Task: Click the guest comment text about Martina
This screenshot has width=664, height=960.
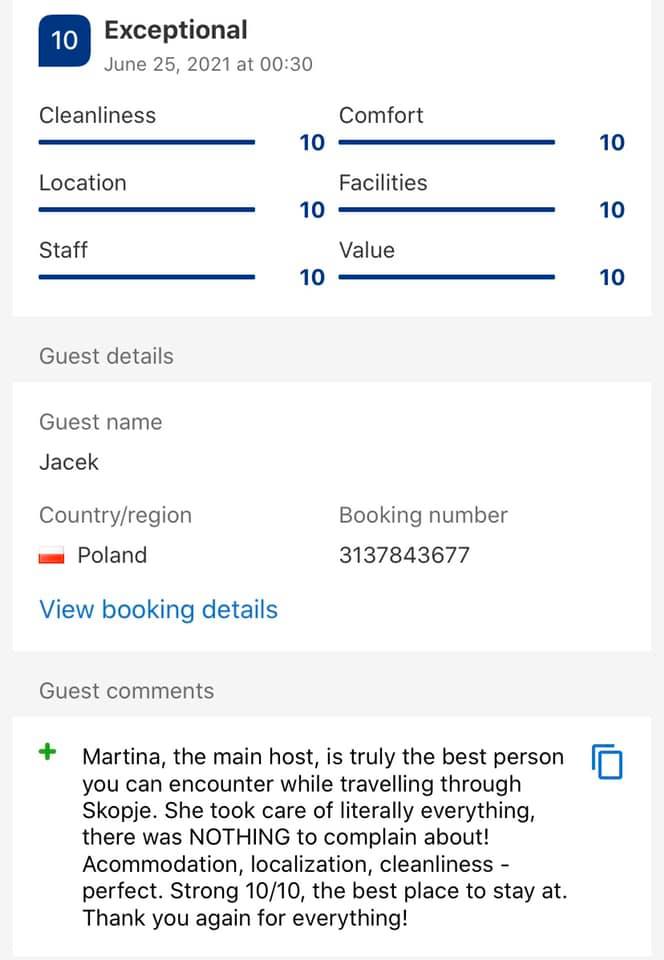Action: tap(325, 837)
